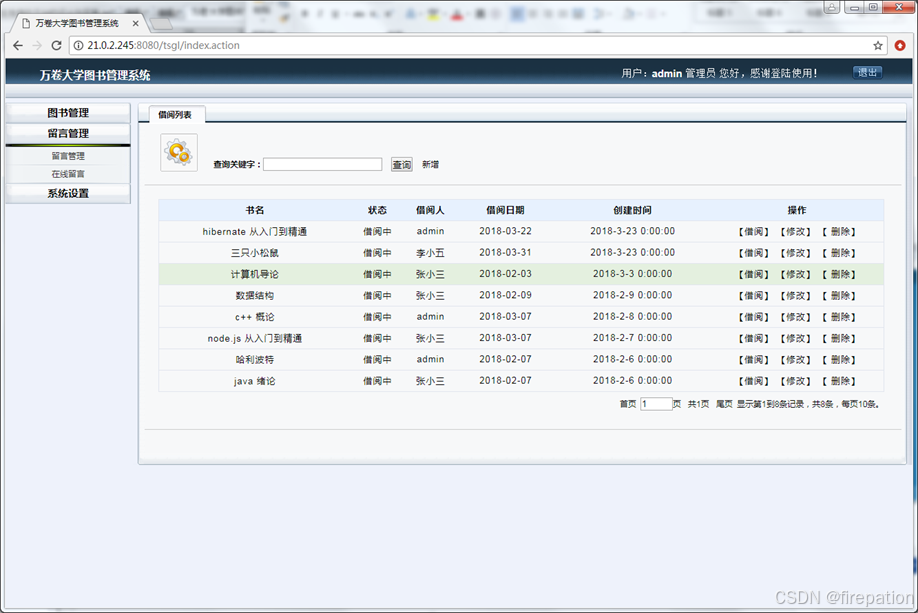Click 借阅 for java 绪论
The image size is (918, 613).
pos(754,381)
